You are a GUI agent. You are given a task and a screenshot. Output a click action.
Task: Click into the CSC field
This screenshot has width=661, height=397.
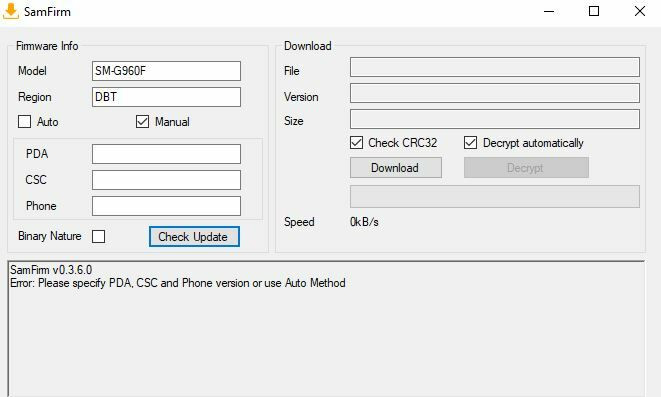(166, 180)
